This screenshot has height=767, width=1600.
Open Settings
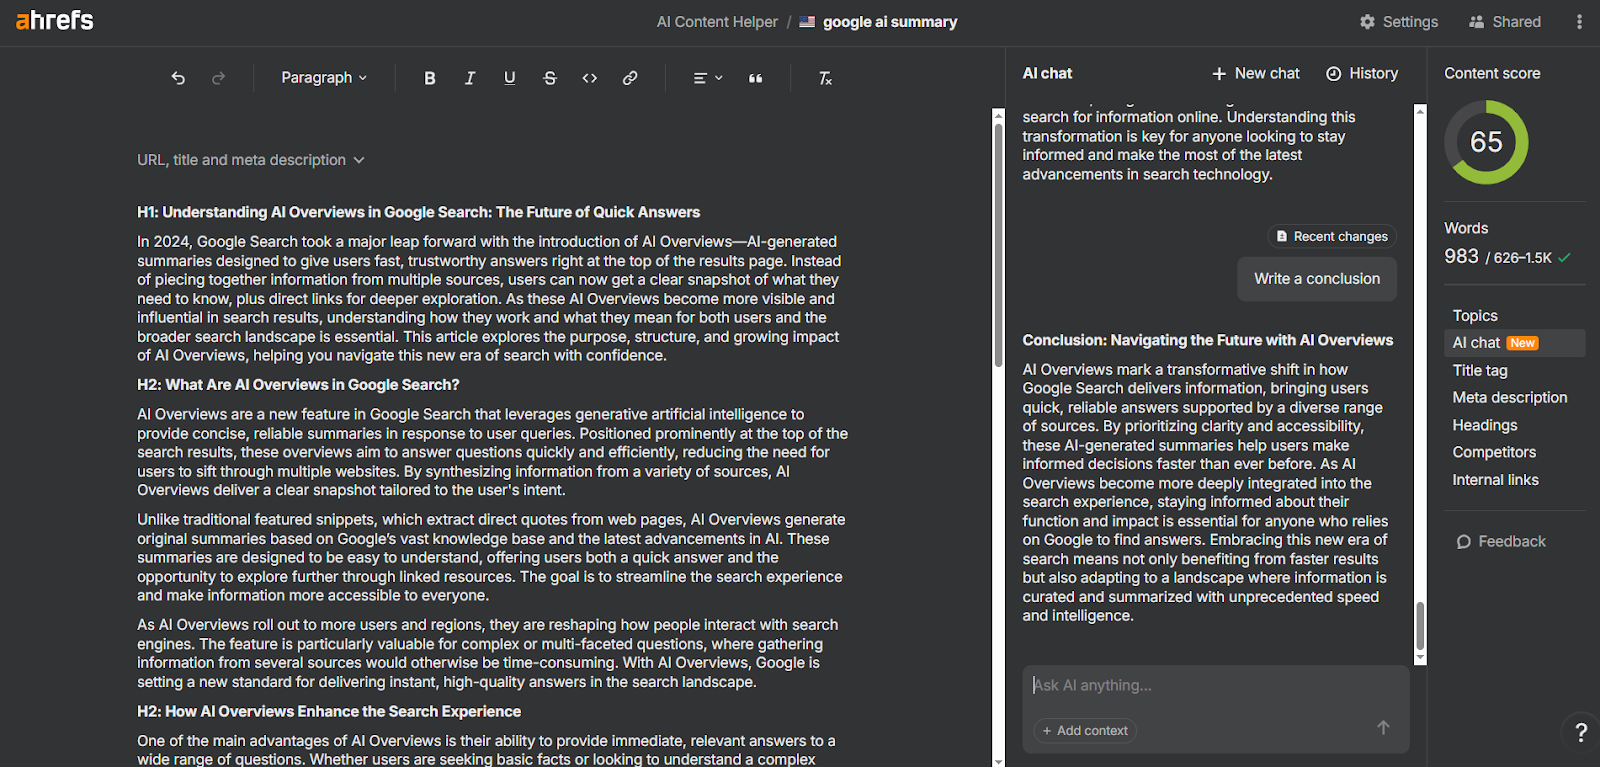1399,22
